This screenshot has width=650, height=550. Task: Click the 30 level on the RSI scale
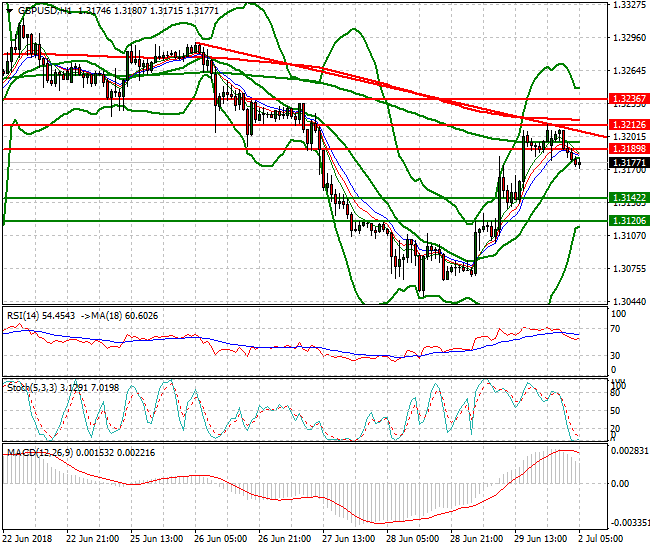tap(616, 356)
